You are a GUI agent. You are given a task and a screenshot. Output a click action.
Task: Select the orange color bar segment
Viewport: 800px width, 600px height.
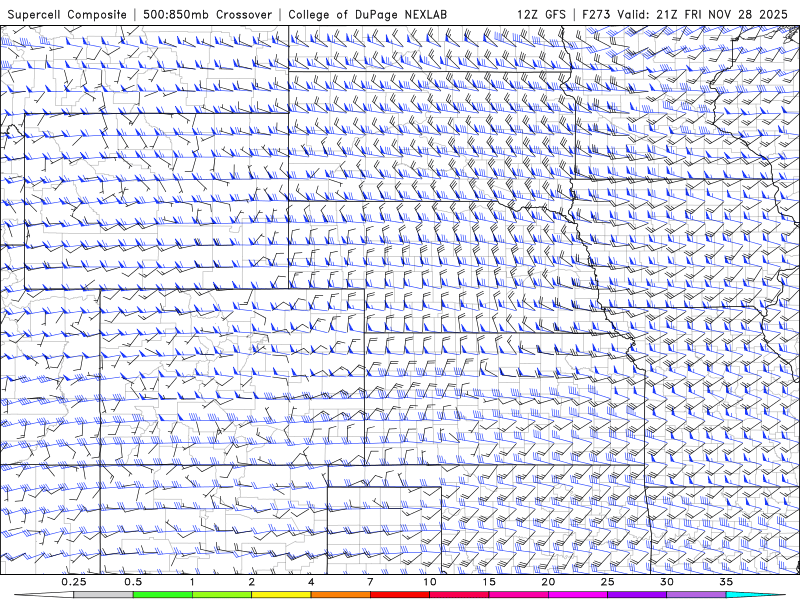(x=340, y=595)
